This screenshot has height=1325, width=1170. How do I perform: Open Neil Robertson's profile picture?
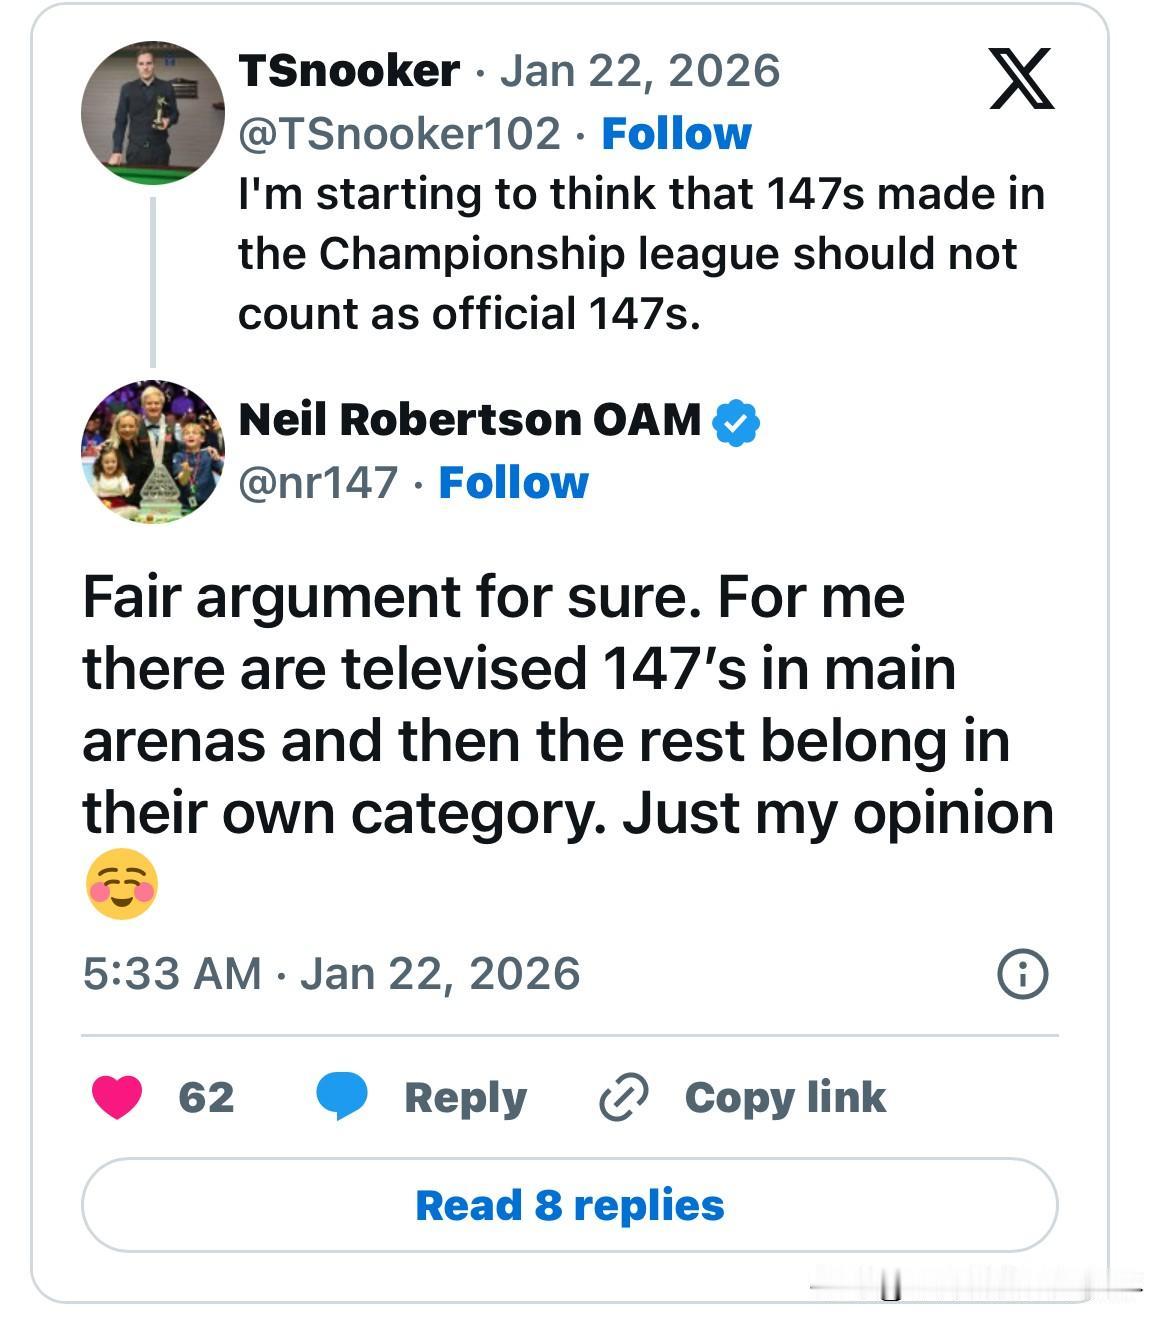tap(152, 452)
